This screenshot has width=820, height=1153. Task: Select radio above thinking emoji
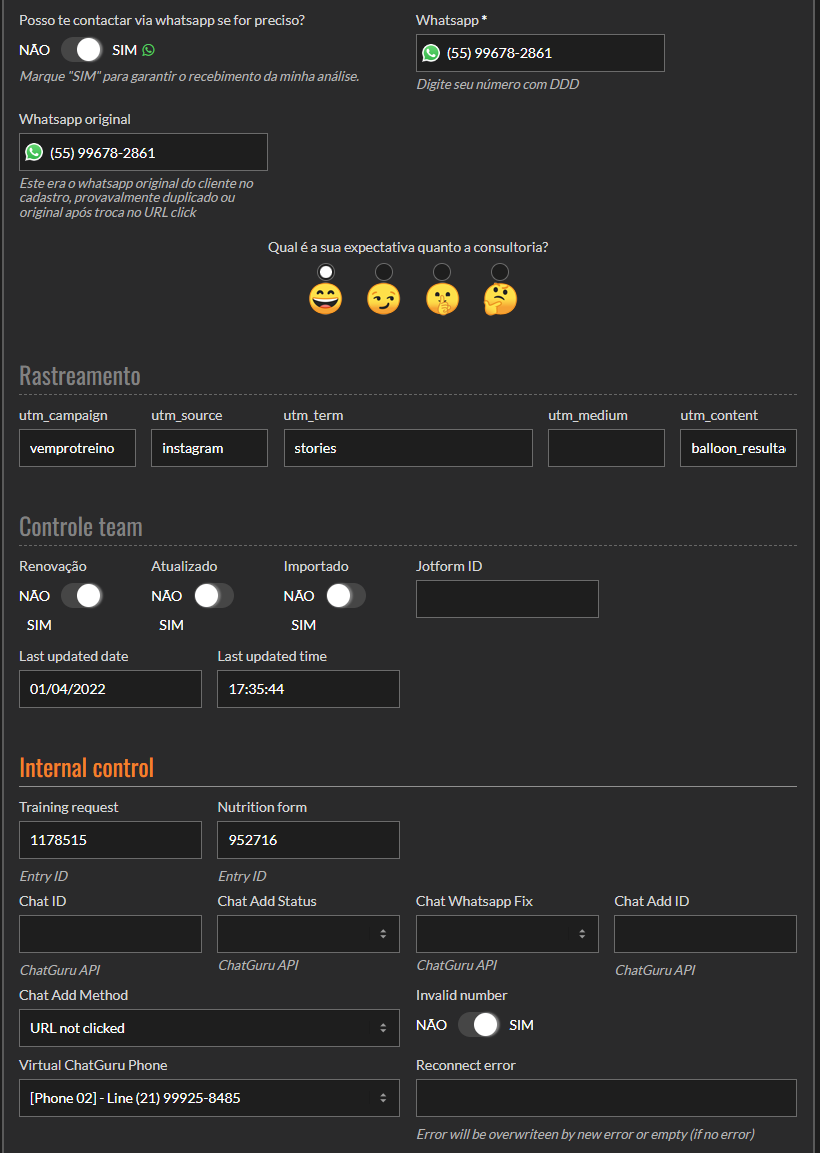(x=499, y=272)
